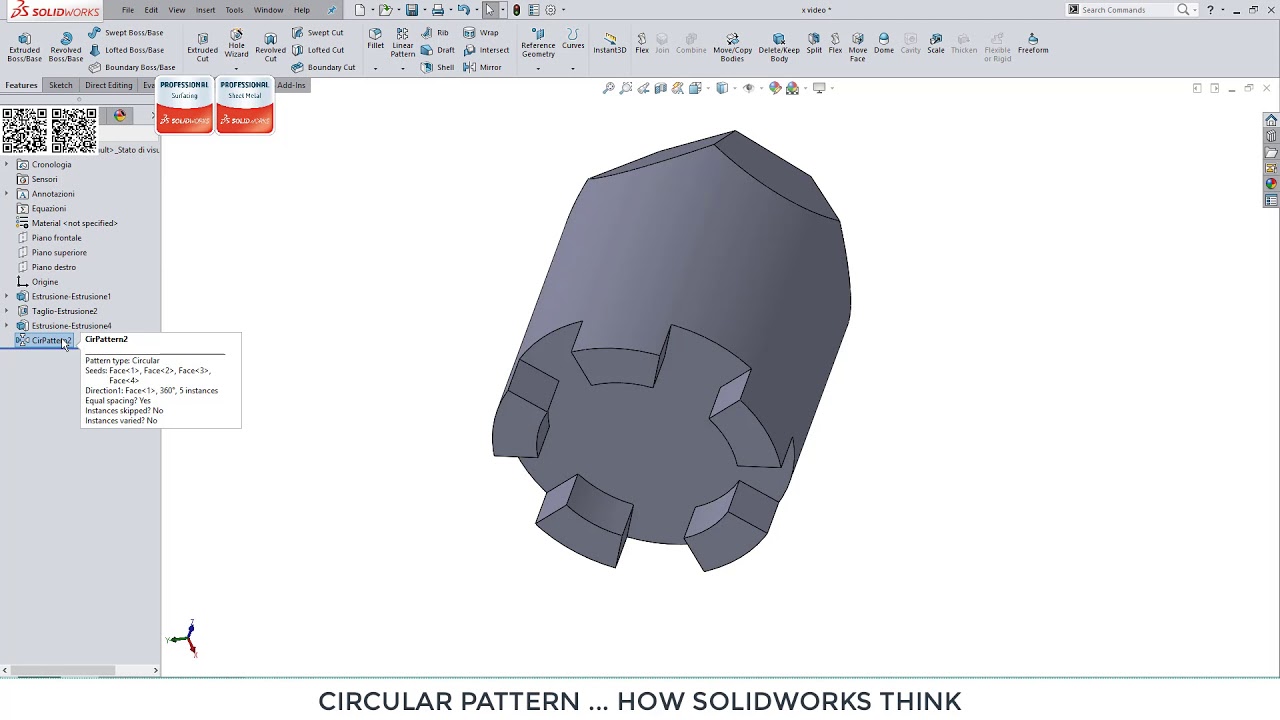Choose Swept Boss/Base
1280x720 pixels.
coord(126,33)
